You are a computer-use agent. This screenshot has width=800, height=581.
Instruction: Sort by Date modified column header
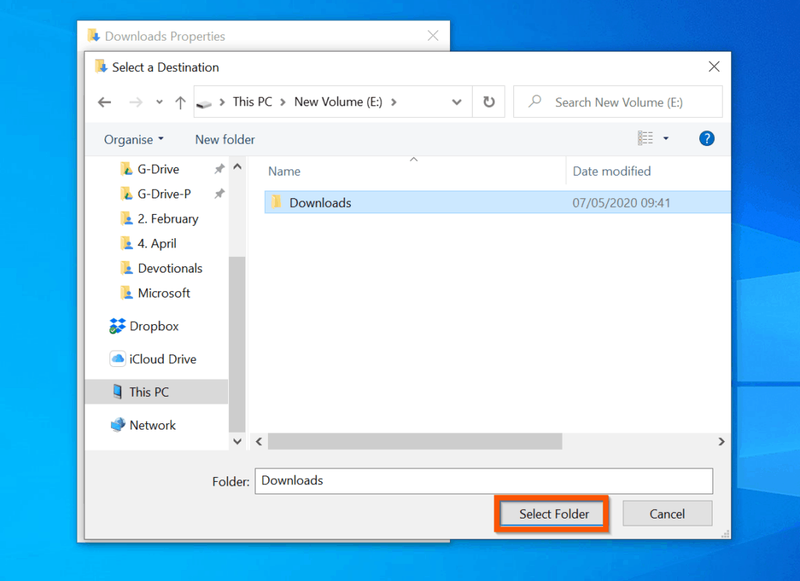(x=612, y=171)
